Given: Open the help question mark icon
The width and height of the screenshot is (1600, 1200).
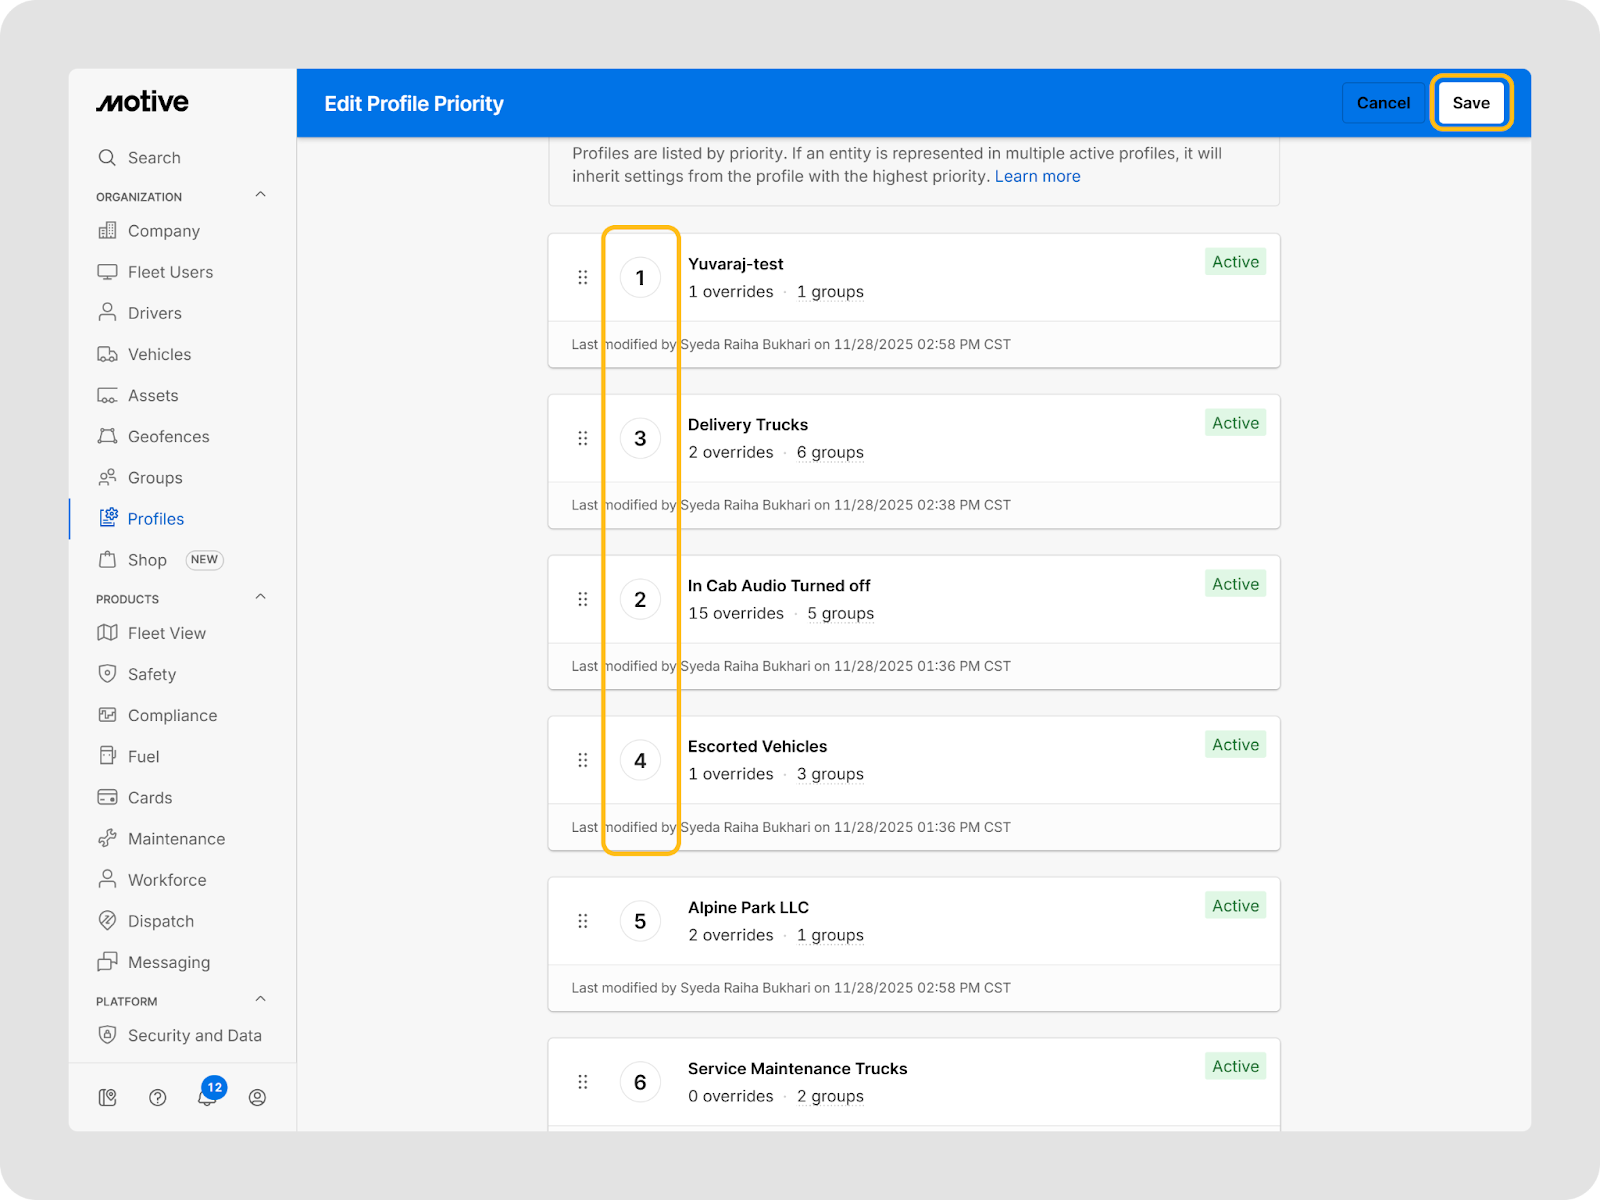Looking at the screenshot, I should tap(157, 1097).
